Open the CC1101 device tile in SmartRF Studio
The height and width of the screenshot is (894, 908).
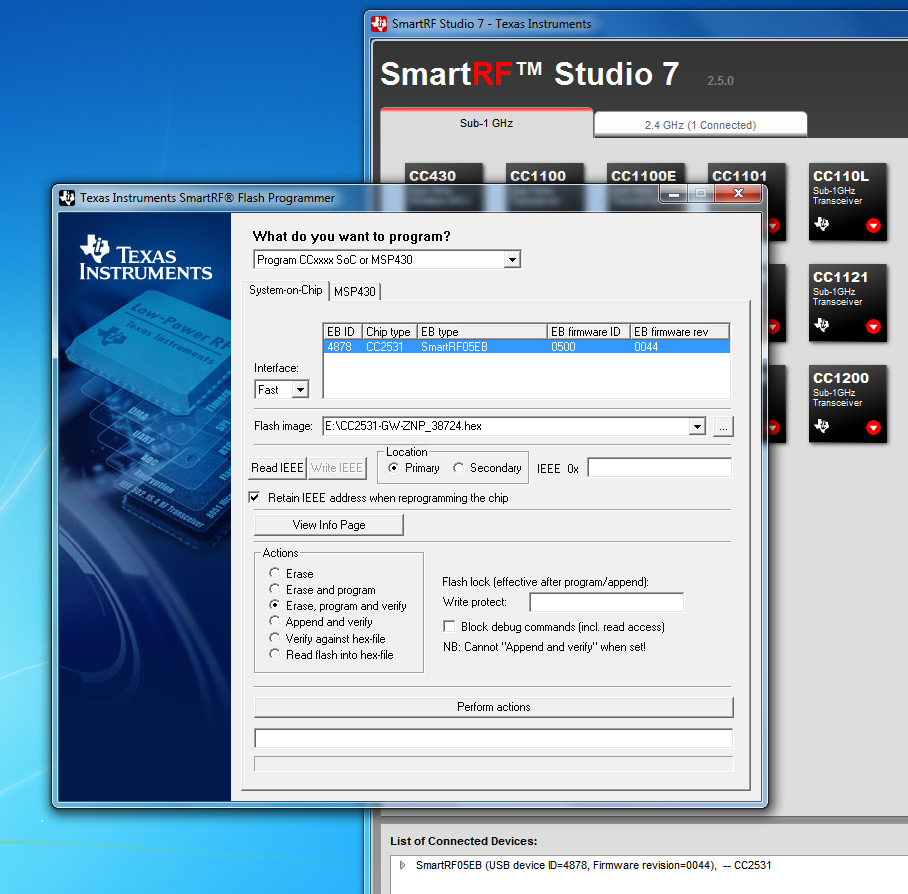point(746,174)
